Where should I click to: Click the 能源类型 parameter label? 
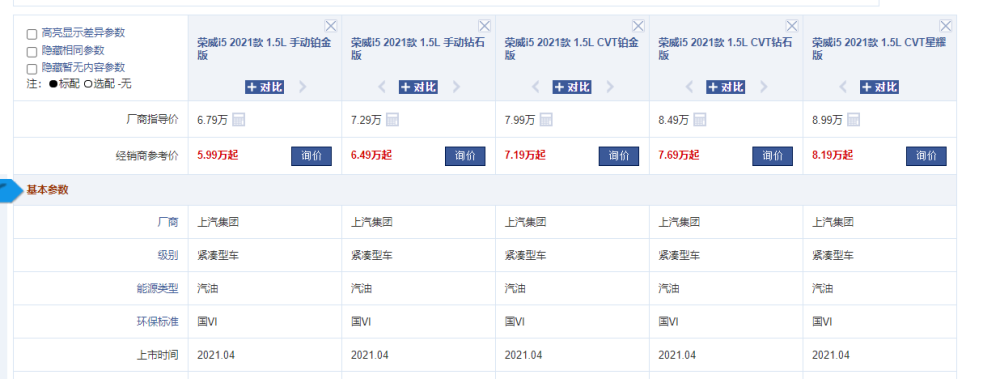[158, 288]
